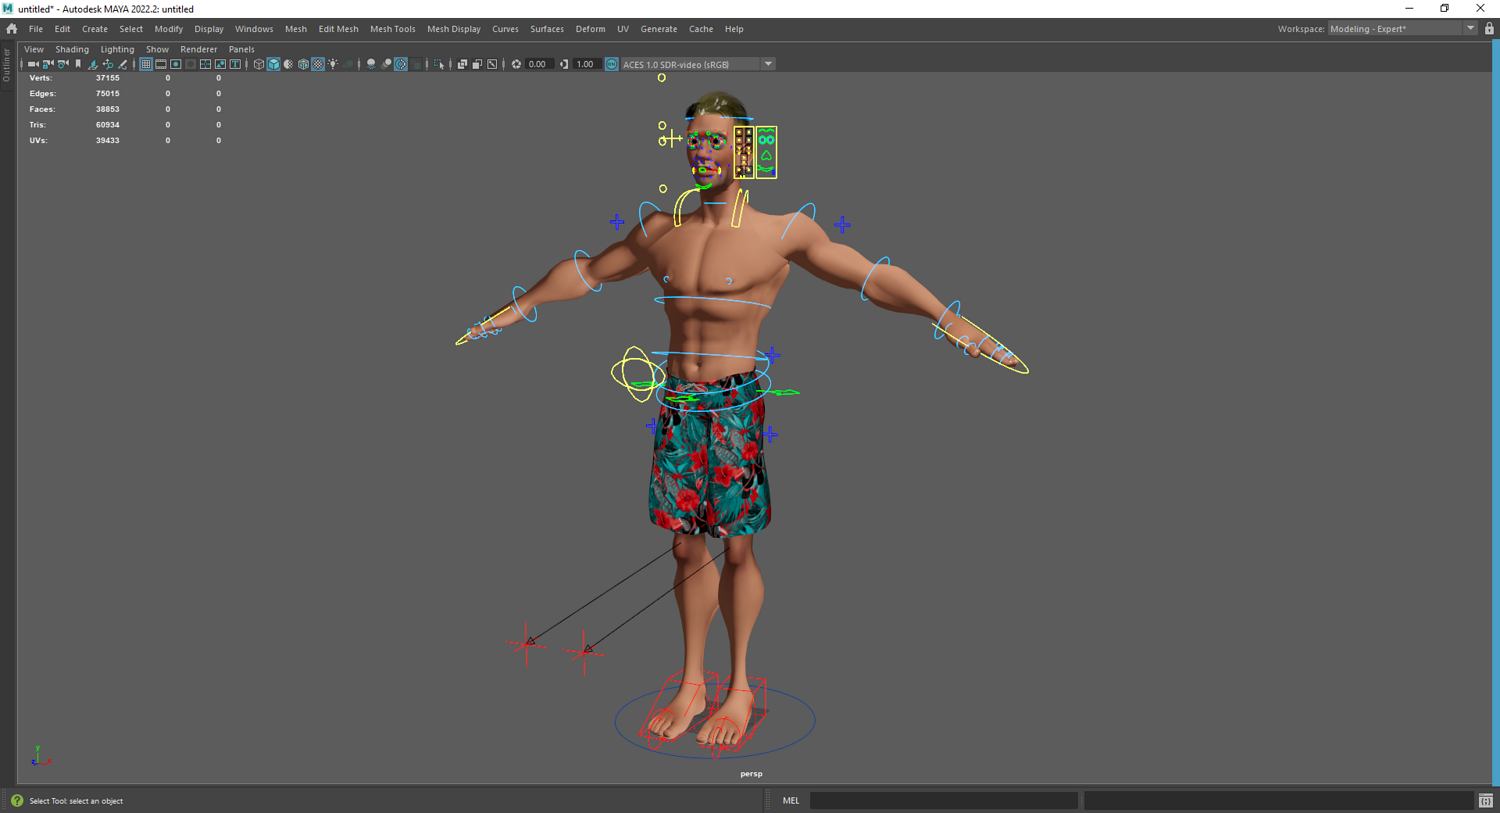Click the persp camera label
This screenshot has height=813, width=1500.
[x=751, y=774]
